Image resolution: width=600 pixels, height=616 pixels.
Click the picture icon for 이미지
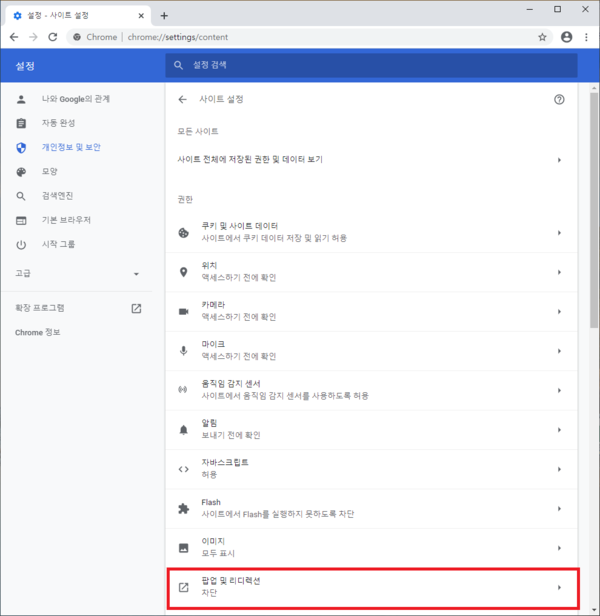point(183,548)
